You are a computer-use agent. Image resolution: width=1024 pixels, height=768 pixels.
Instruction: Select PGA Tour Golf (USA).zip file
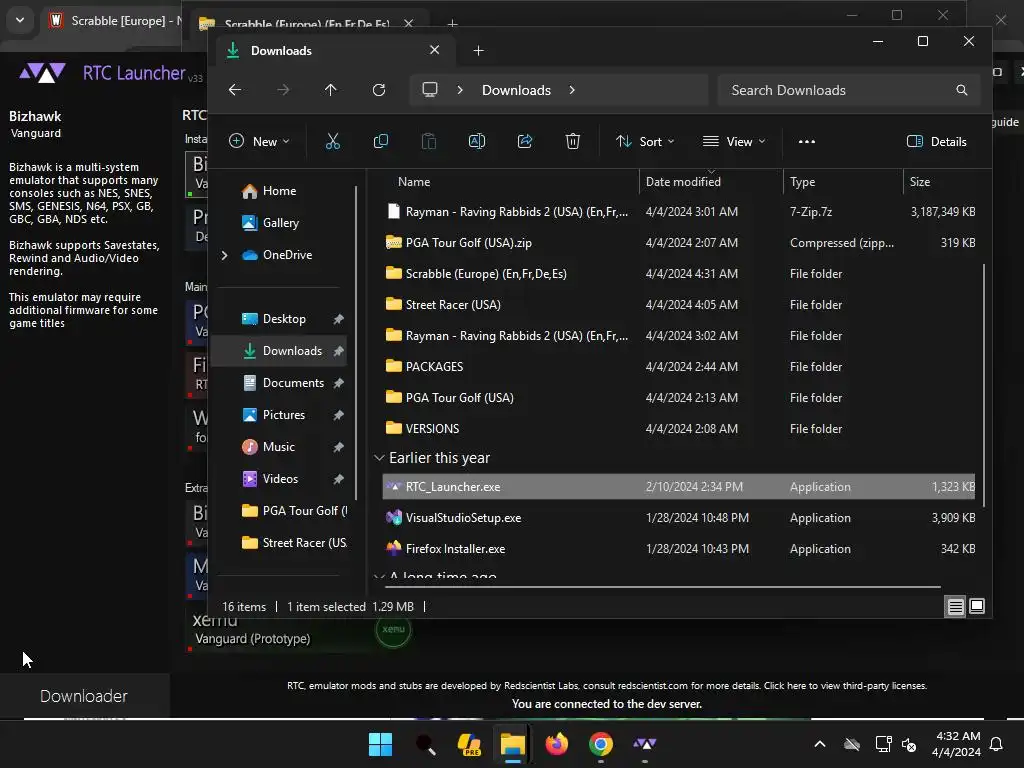[x=679, y=242]
